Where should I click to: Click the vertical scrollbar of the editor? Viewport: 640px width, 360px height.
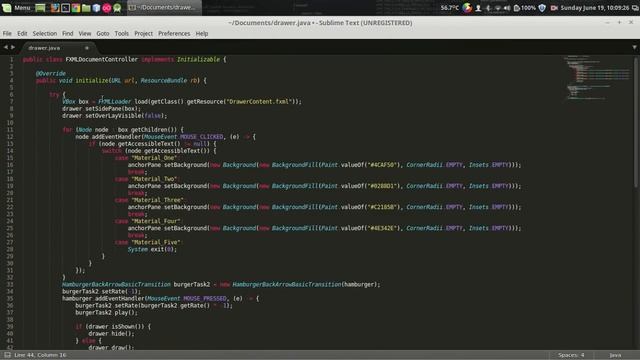(636, 122)
